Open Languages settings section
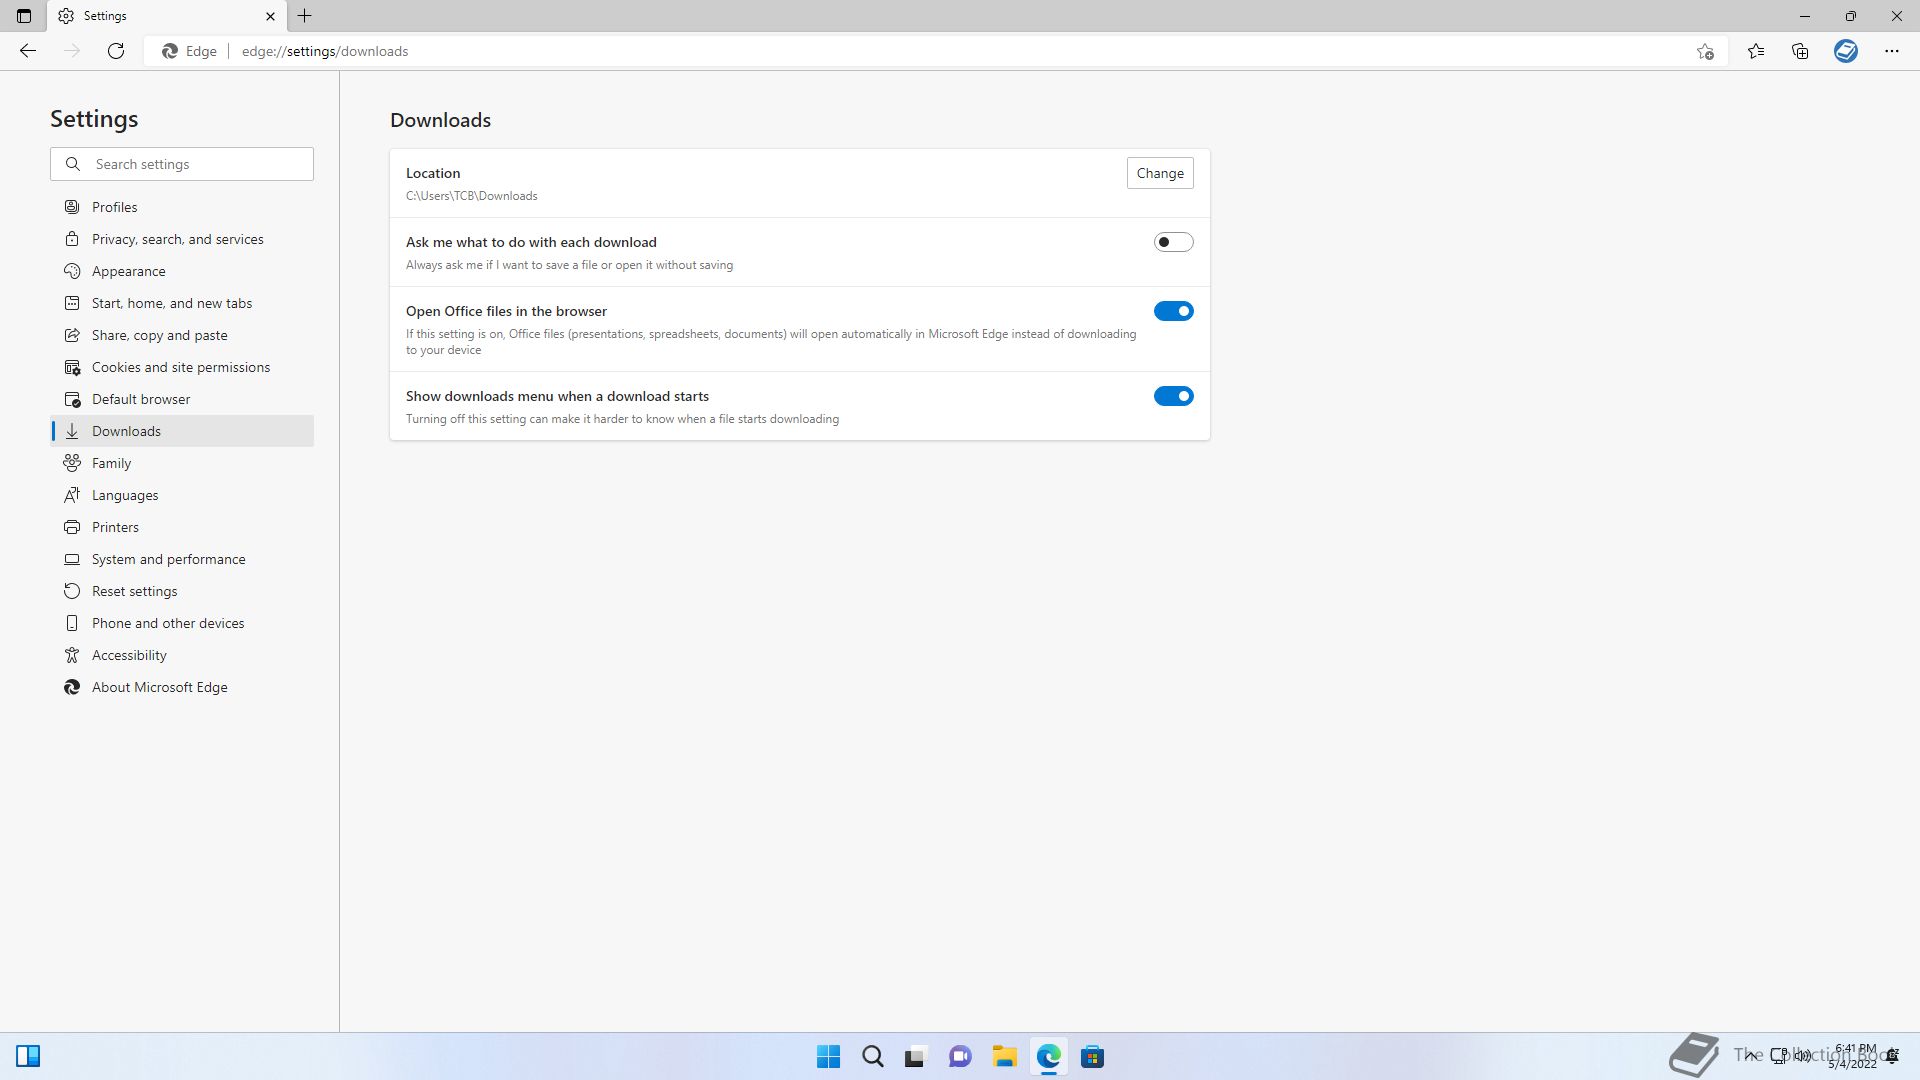The image size is (1920, 1080). (182, 495)
